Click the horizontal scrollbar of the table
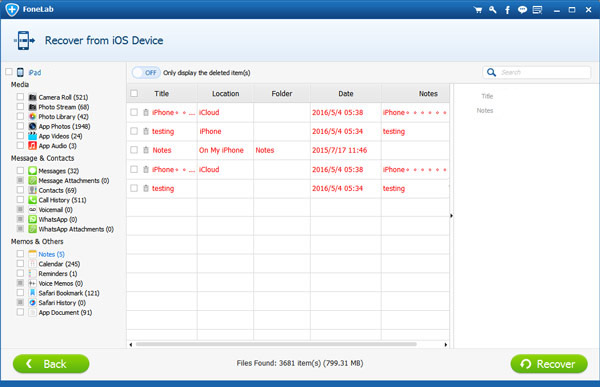The width and height of the screenshot is (600, 387). tap(276, 344)
